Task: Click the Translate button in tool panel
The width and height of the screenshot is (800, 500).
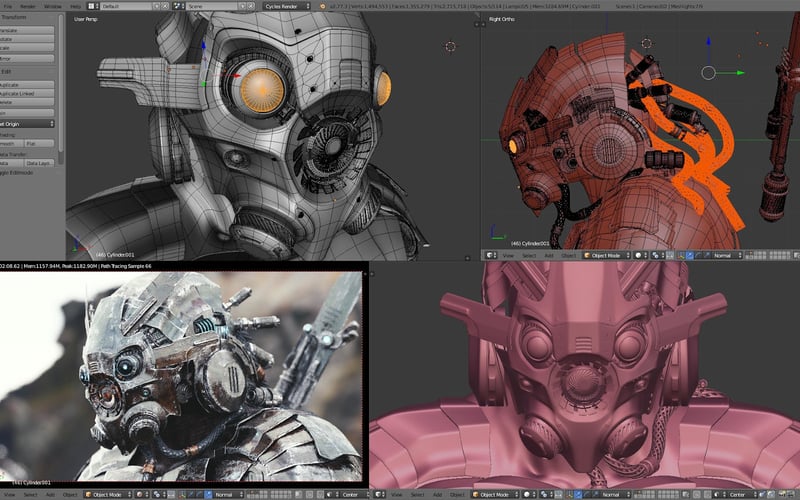Action: click(x=27, y=30)
